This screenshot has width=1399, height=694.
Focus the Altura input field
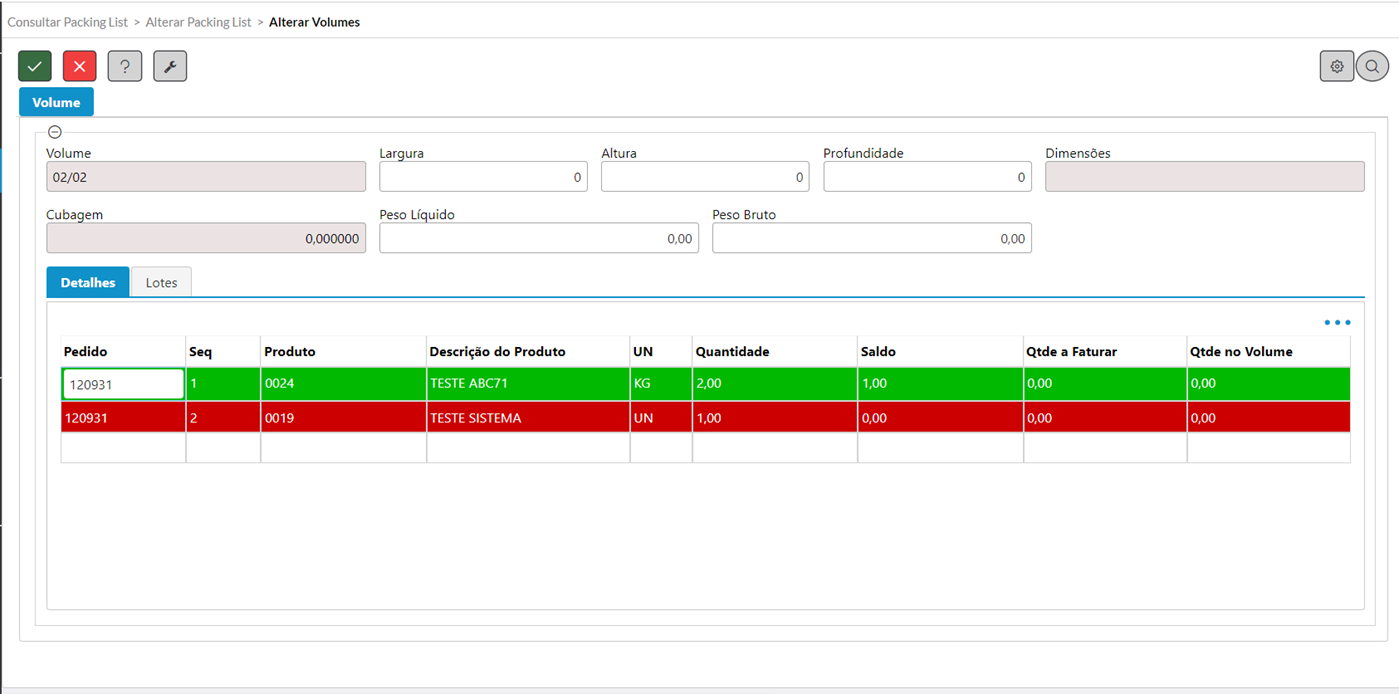point(705,177)
